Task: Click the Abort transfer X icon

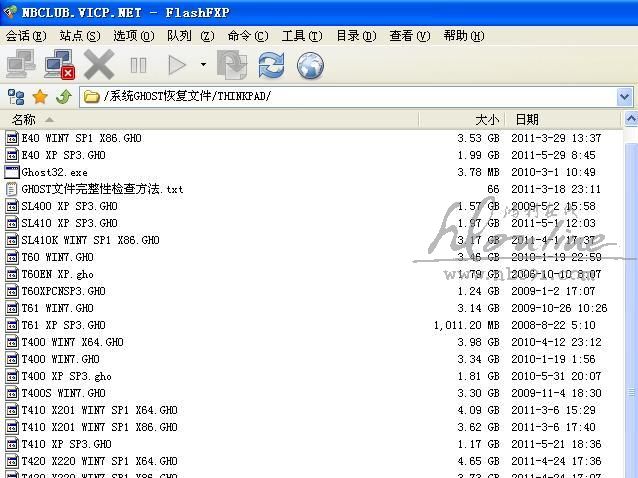Action: pyautogui.click(x=99, y=66)
